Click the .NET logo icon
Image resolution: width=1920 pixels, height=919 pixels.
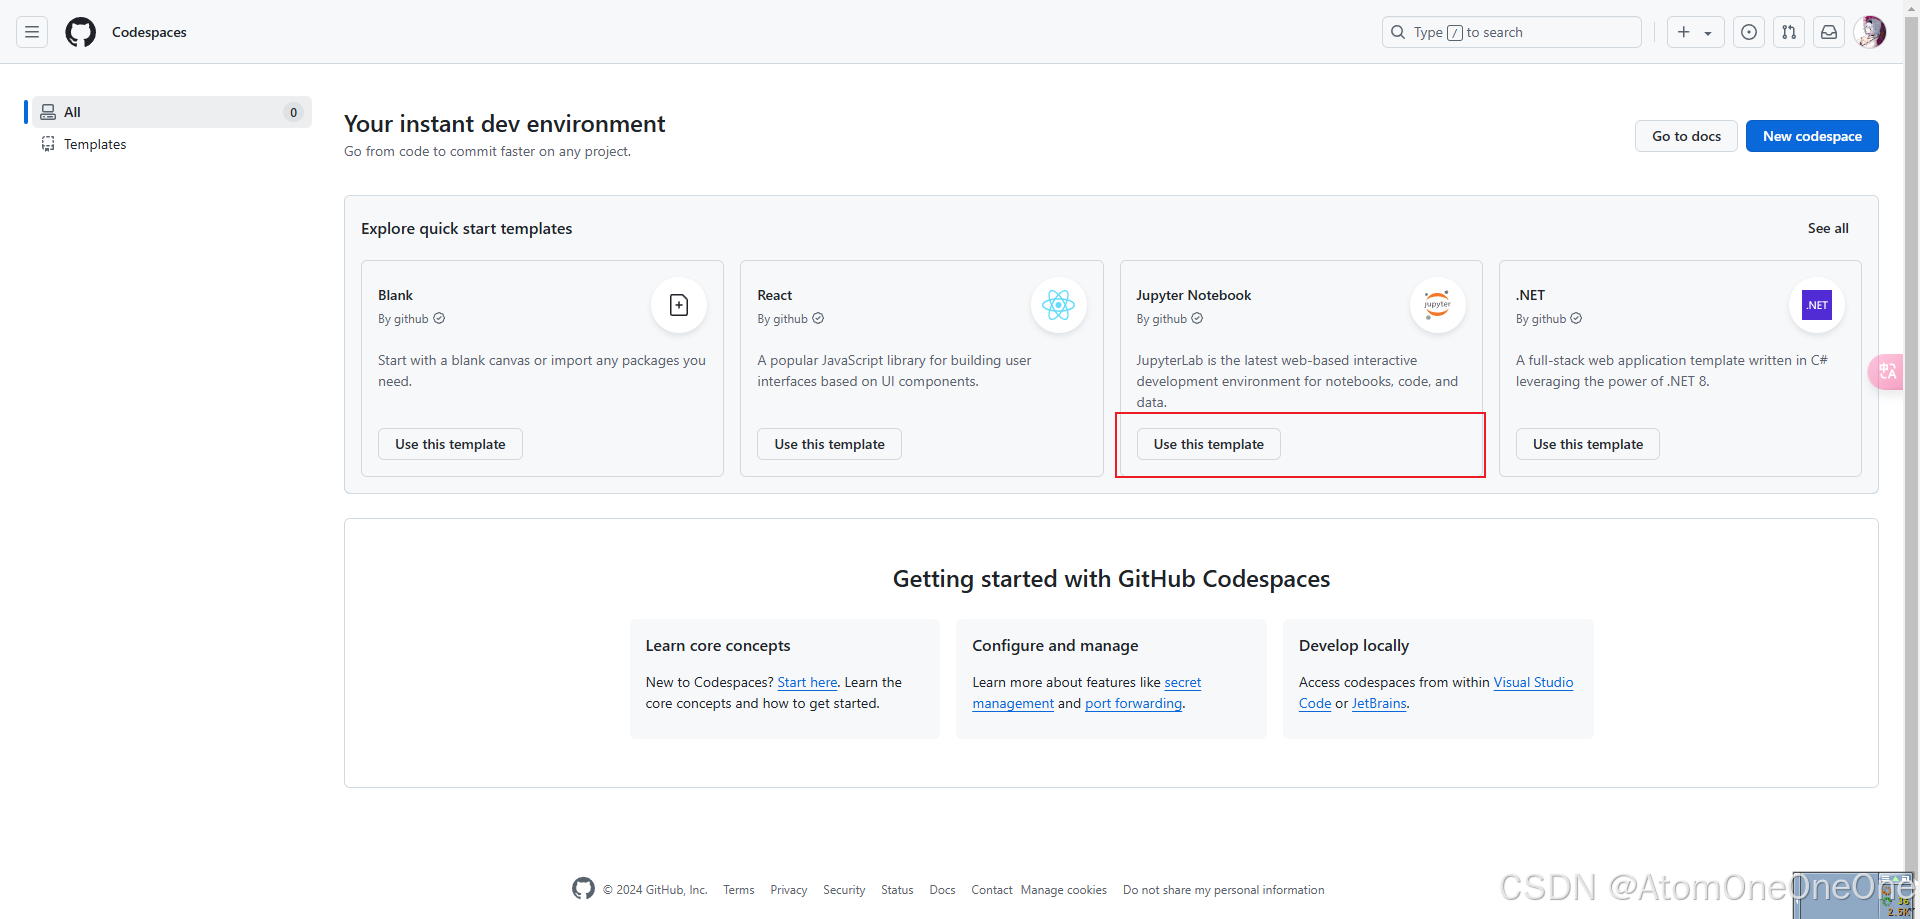(1817, 305)
